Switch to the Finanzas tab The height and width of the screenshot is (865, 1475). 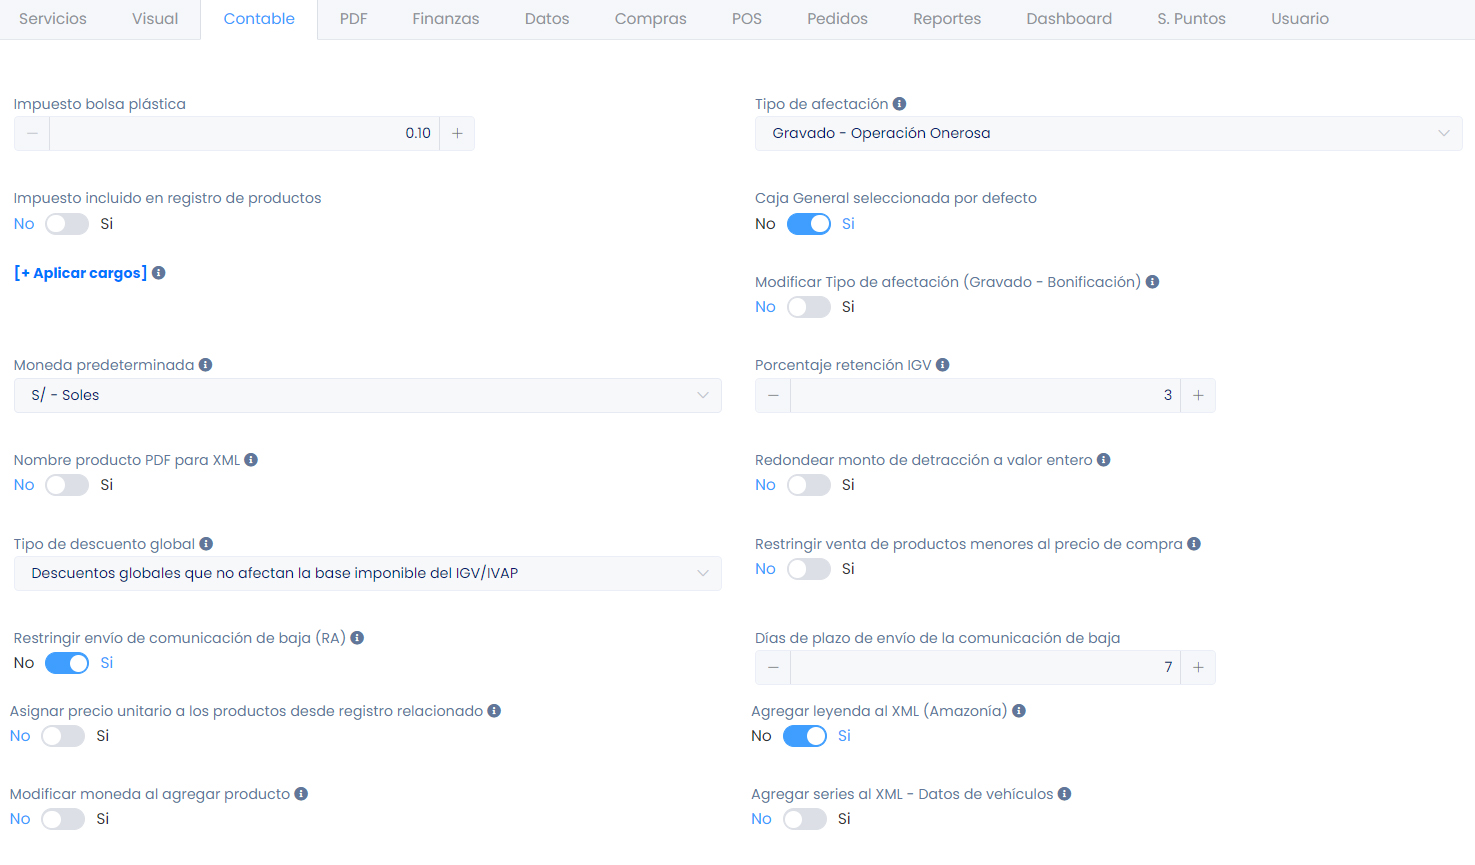coord(445,19)
